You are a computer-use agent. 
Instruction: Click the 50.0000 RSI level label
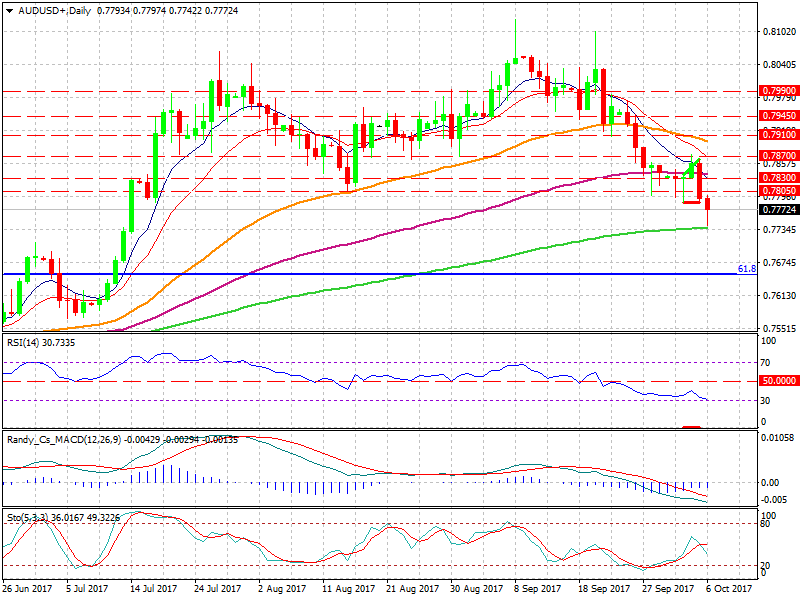point(778,381)
